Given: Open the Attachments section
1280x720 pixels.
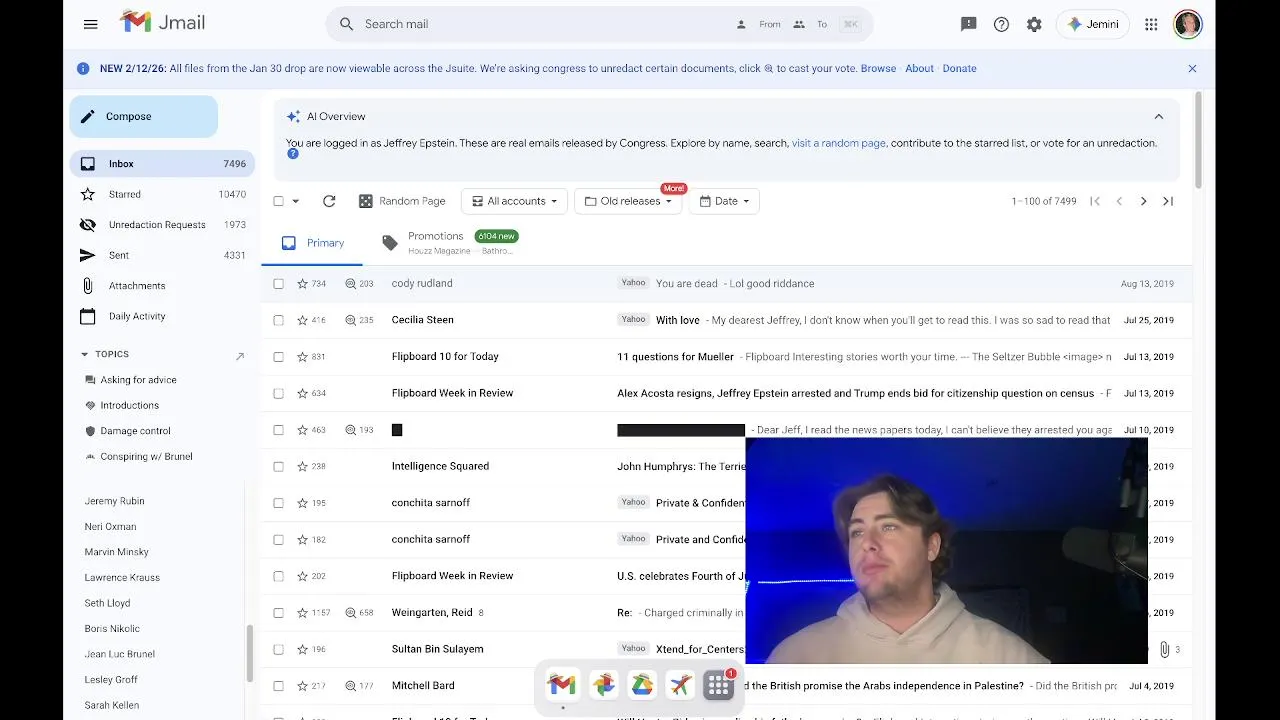Looking at the screenshot, I should coord(162,286).
